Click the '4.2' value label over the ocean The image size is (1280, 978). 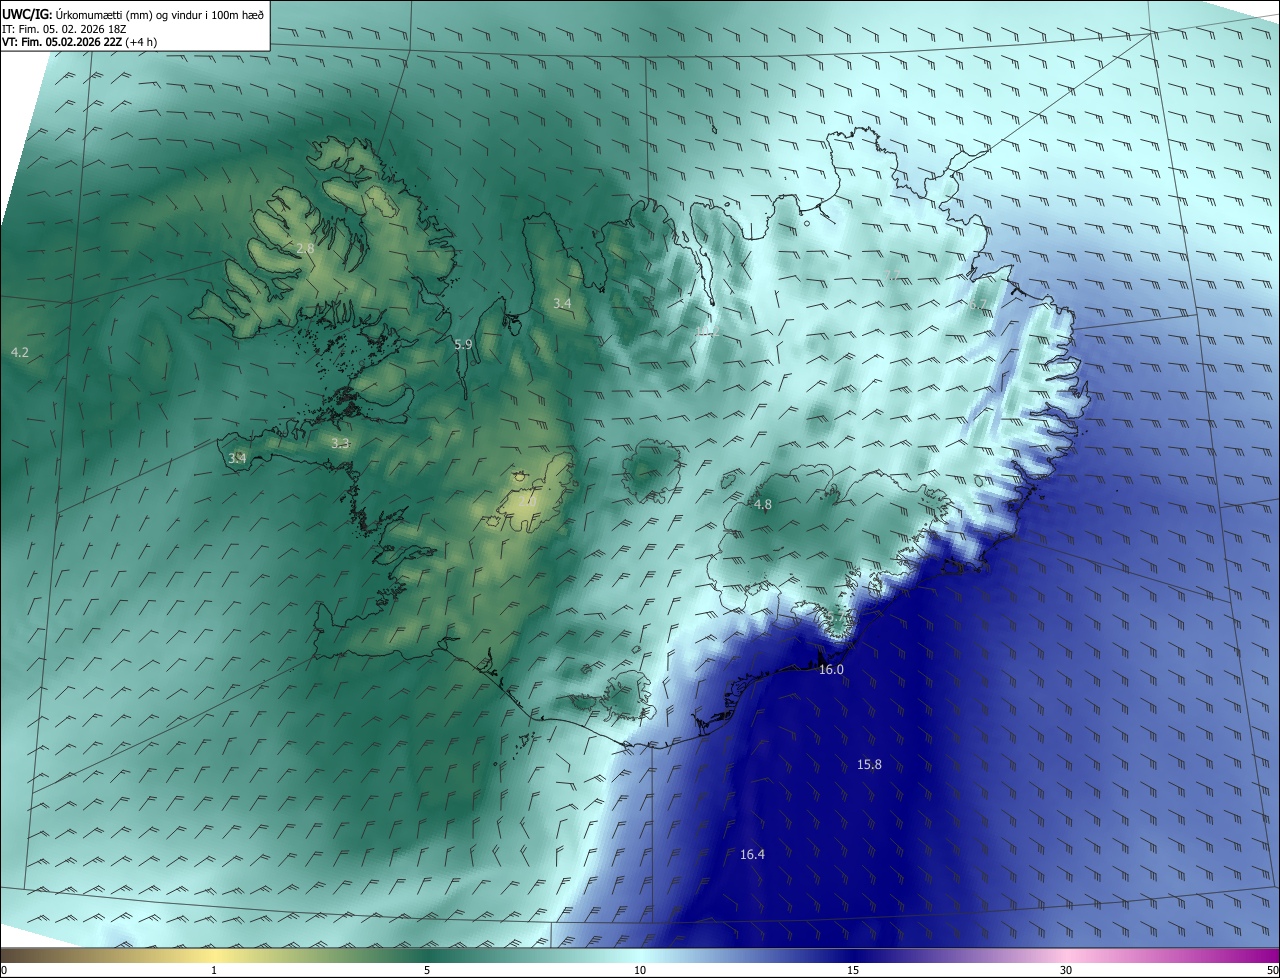[x=19, y=352]
